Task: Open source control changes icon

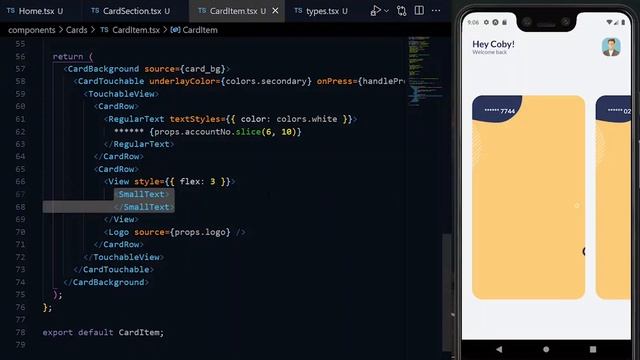Action: (x=402, y=11)
